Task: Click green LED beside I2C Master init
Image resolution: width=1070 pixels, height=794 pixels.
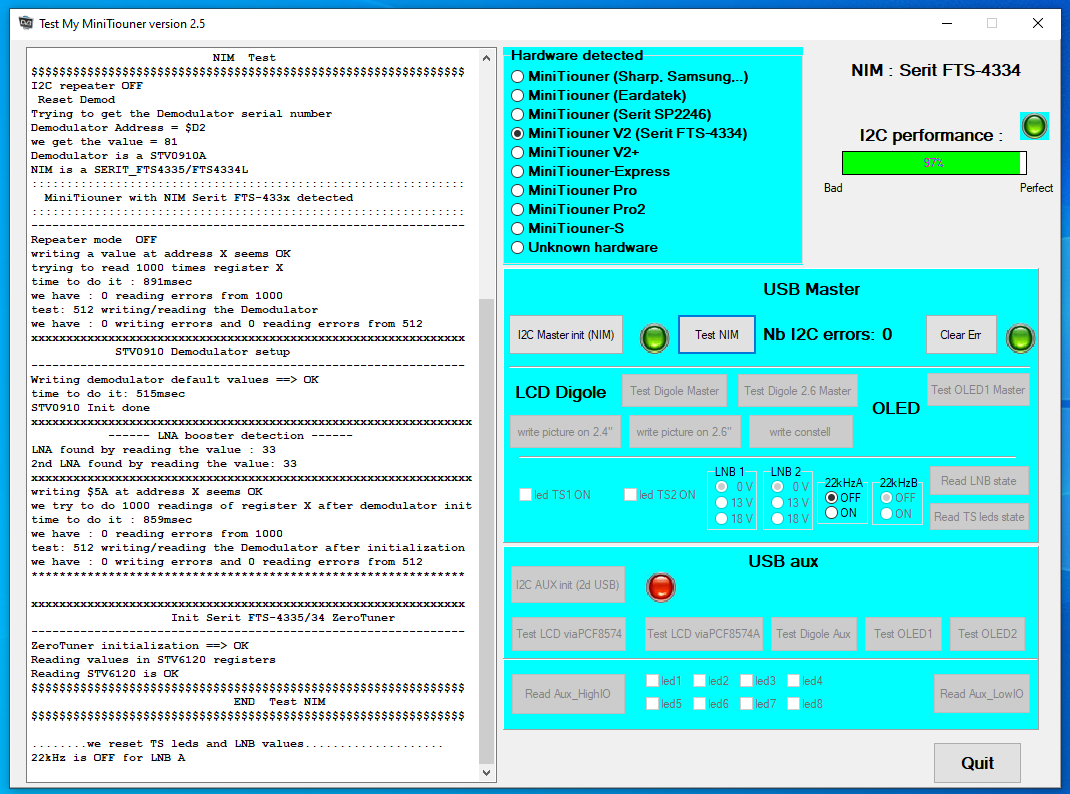Action: click(654, 337)
